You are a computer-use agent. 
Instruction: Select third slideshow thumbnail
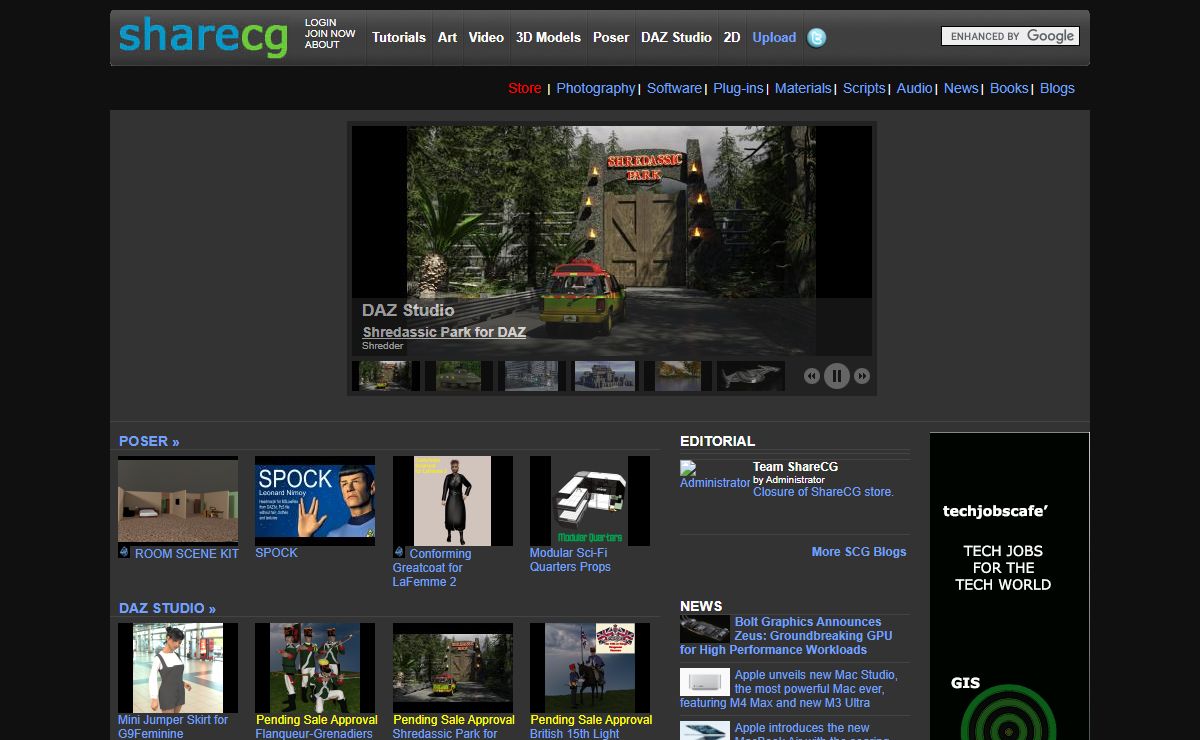pos(531,376)
